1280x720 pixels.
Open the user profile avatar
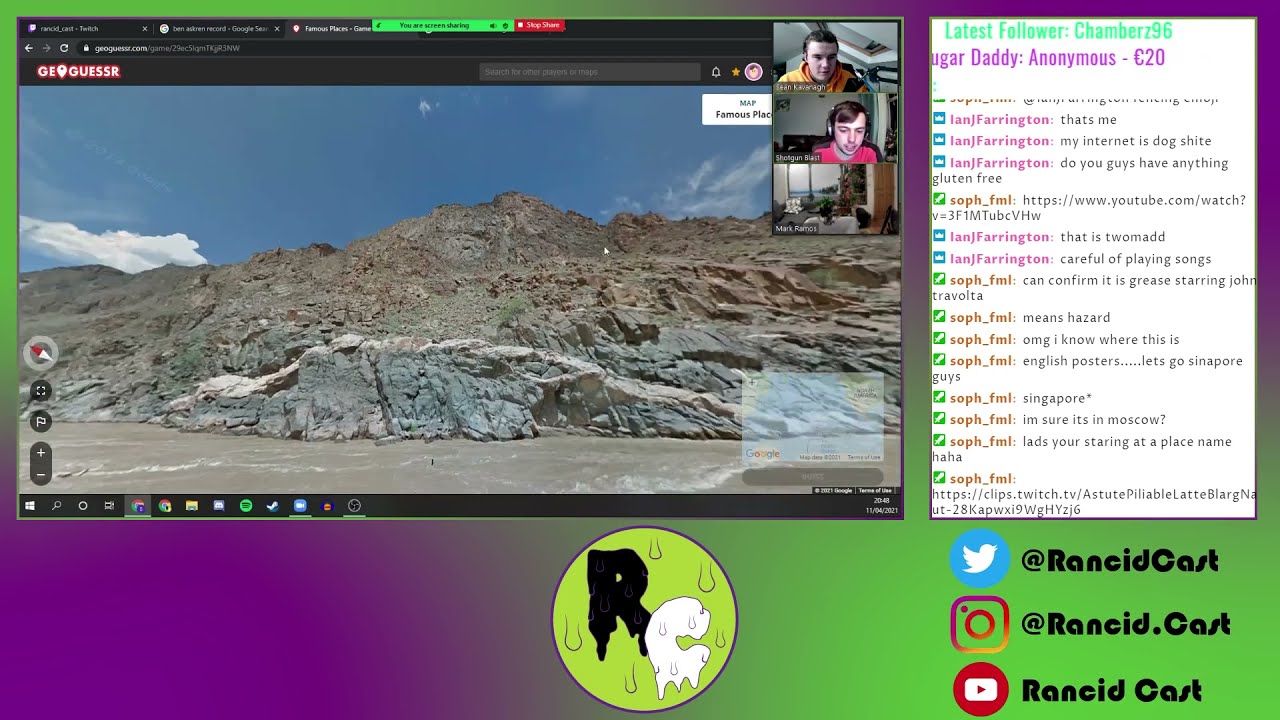[754, 72]
